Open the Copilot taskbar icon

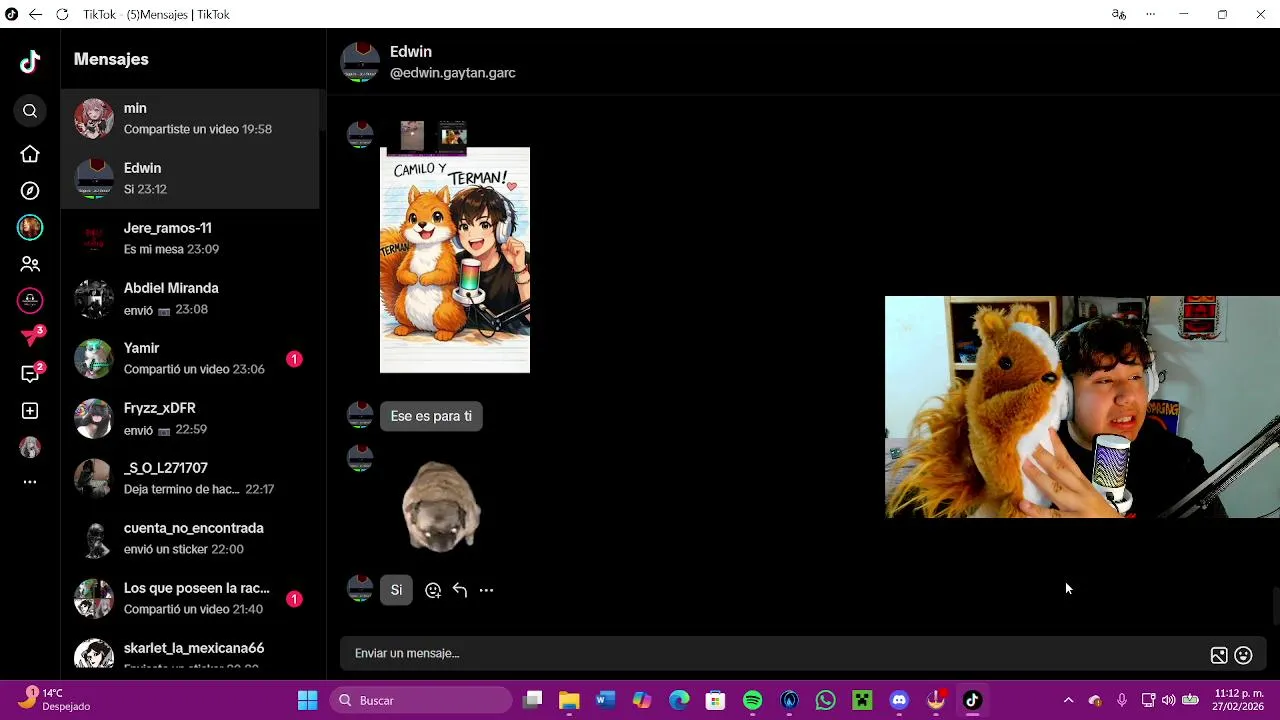pos(642,700)
